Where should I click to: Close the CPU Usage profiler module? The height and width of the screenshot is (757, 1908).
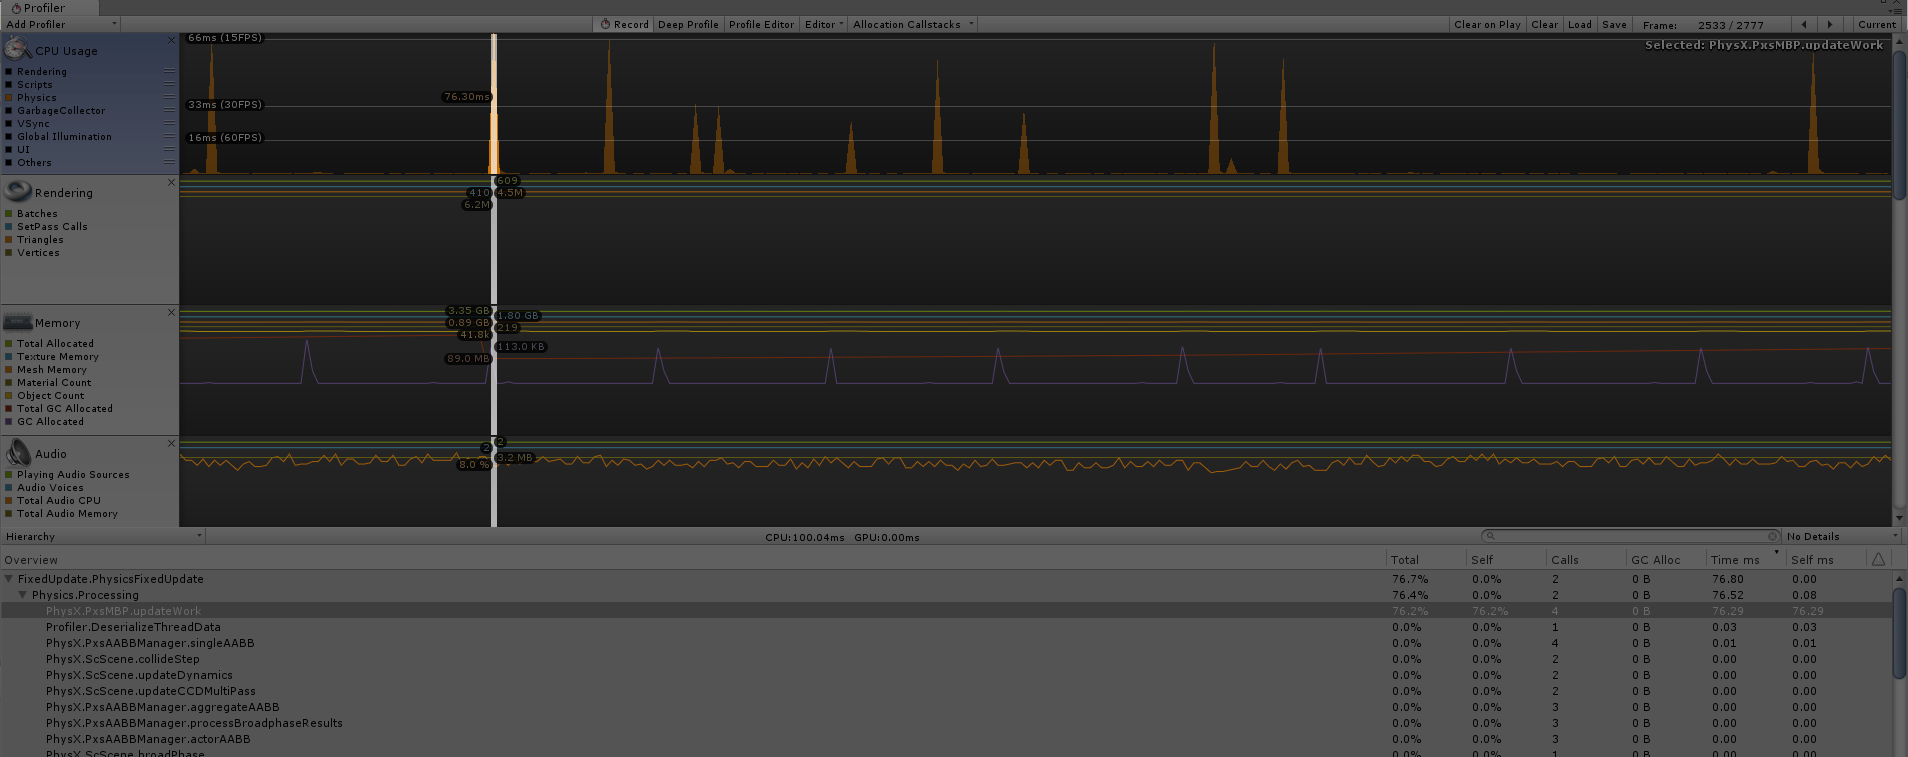171,40
